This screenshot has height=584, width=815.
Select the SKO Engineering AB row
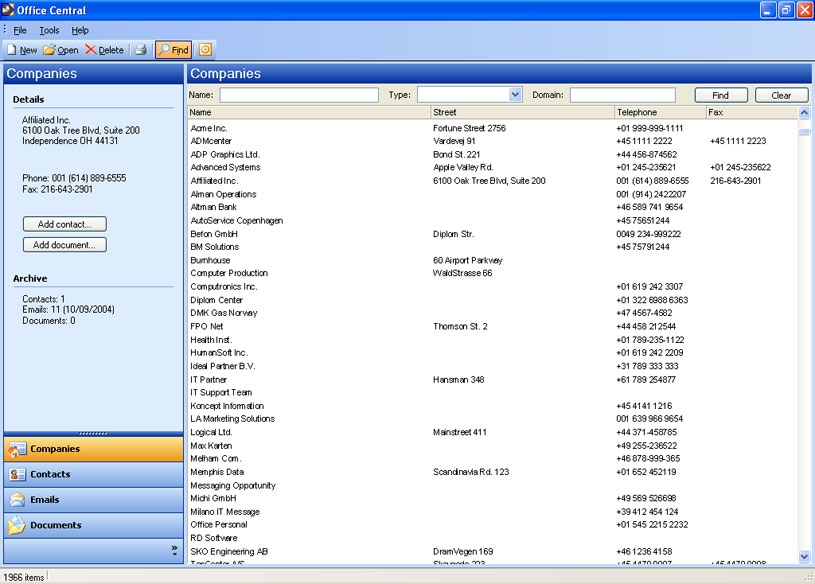click(x=492, y=551)
